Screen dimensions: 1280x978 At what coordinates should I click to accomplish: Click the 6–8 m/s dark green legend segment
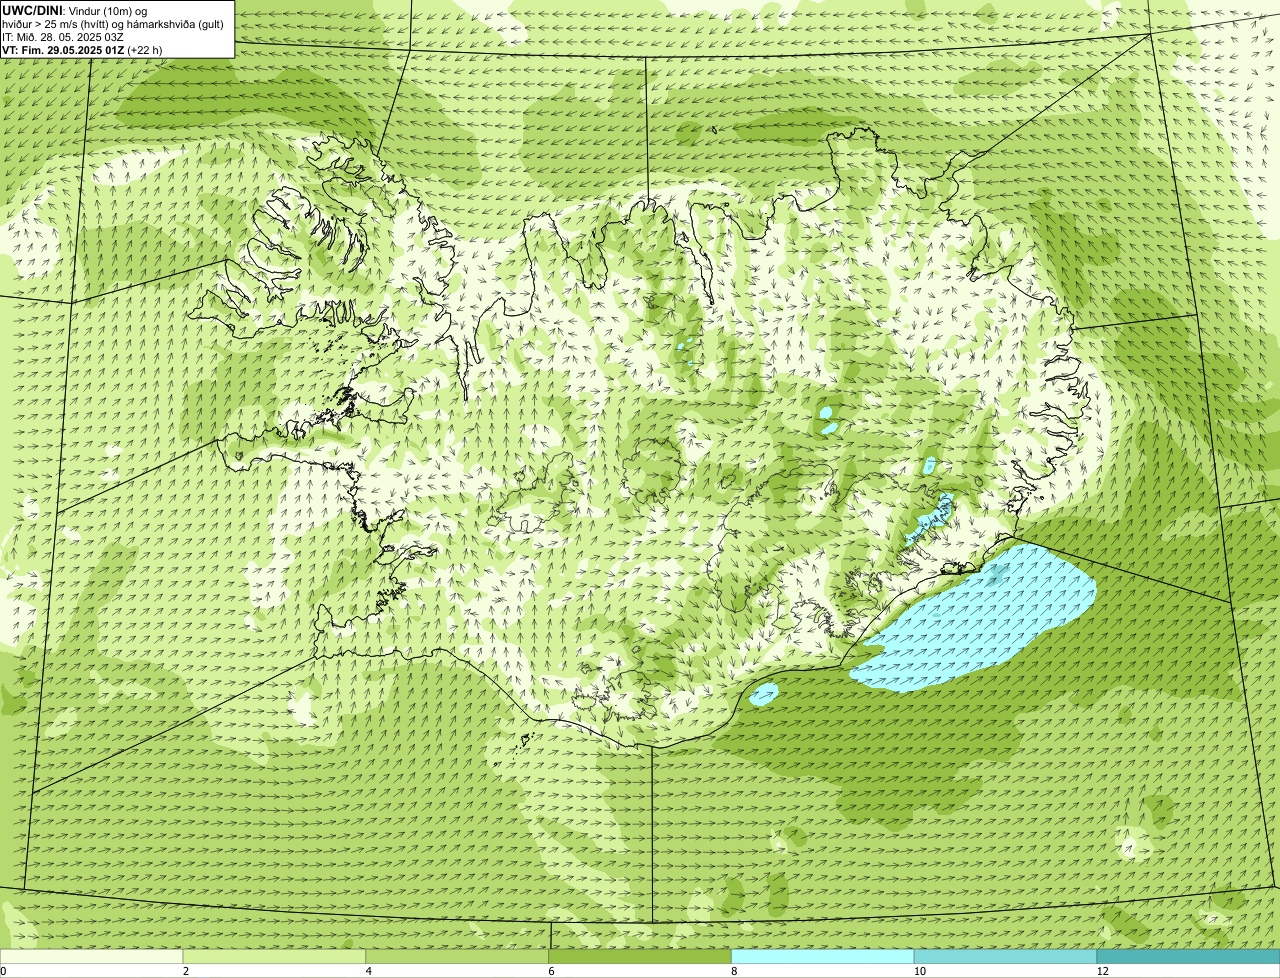[640, 957]
